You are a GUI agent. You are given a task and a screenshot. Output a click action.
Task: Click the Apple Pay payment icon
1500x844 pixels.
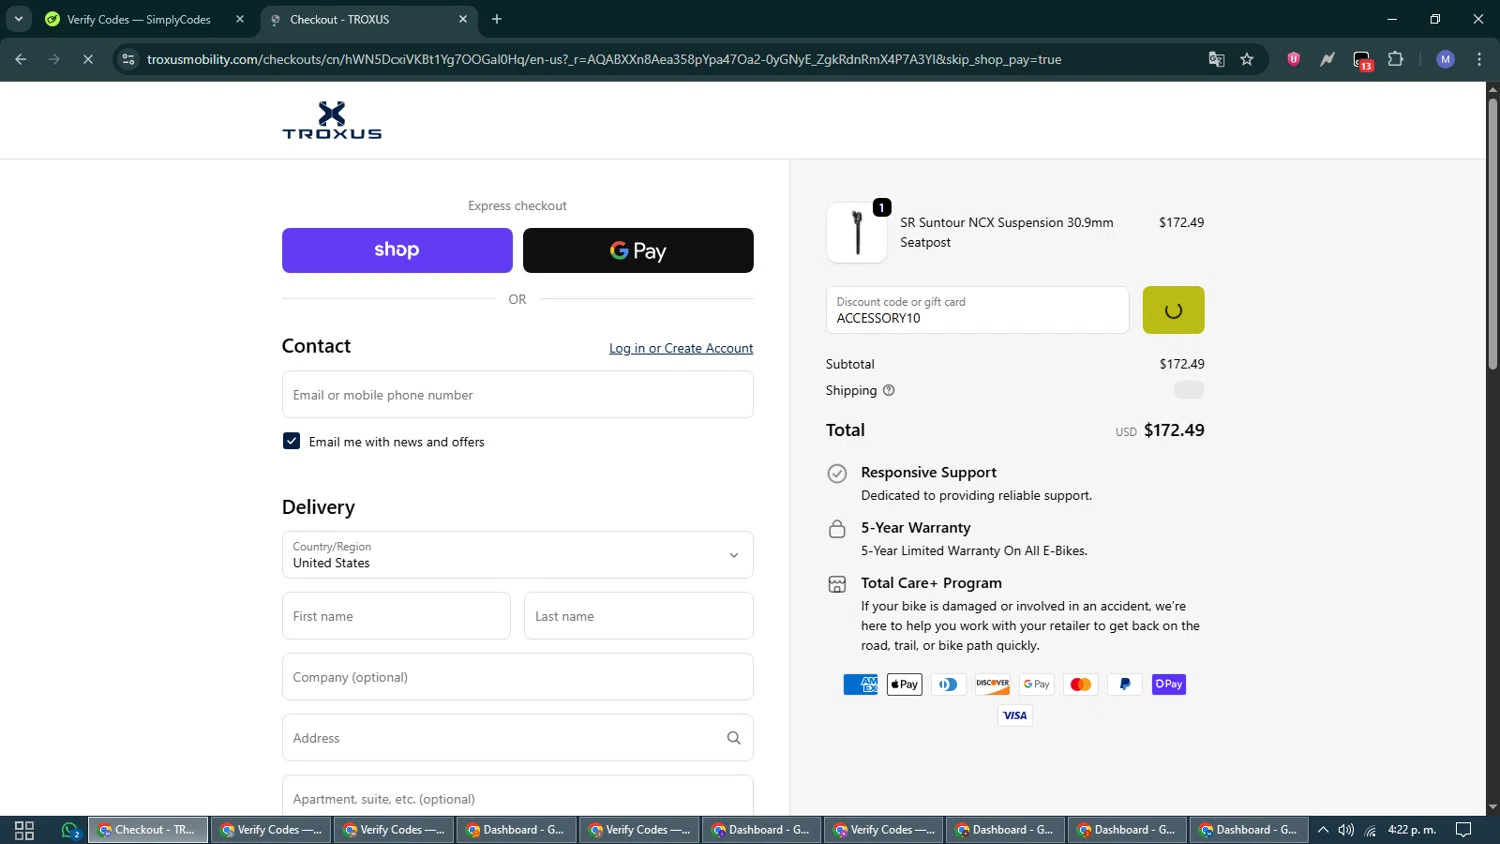pos(904,684)
